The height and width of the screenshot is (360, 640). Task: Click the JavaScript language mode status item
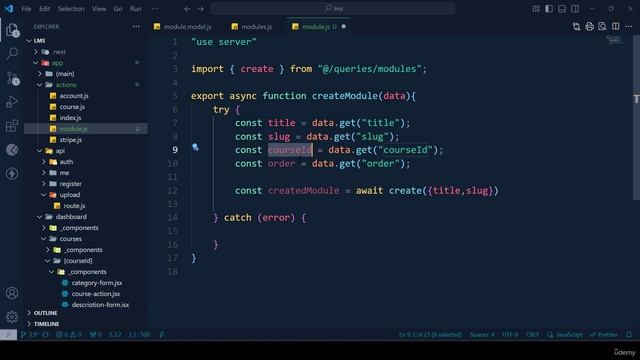click(565, 335)
